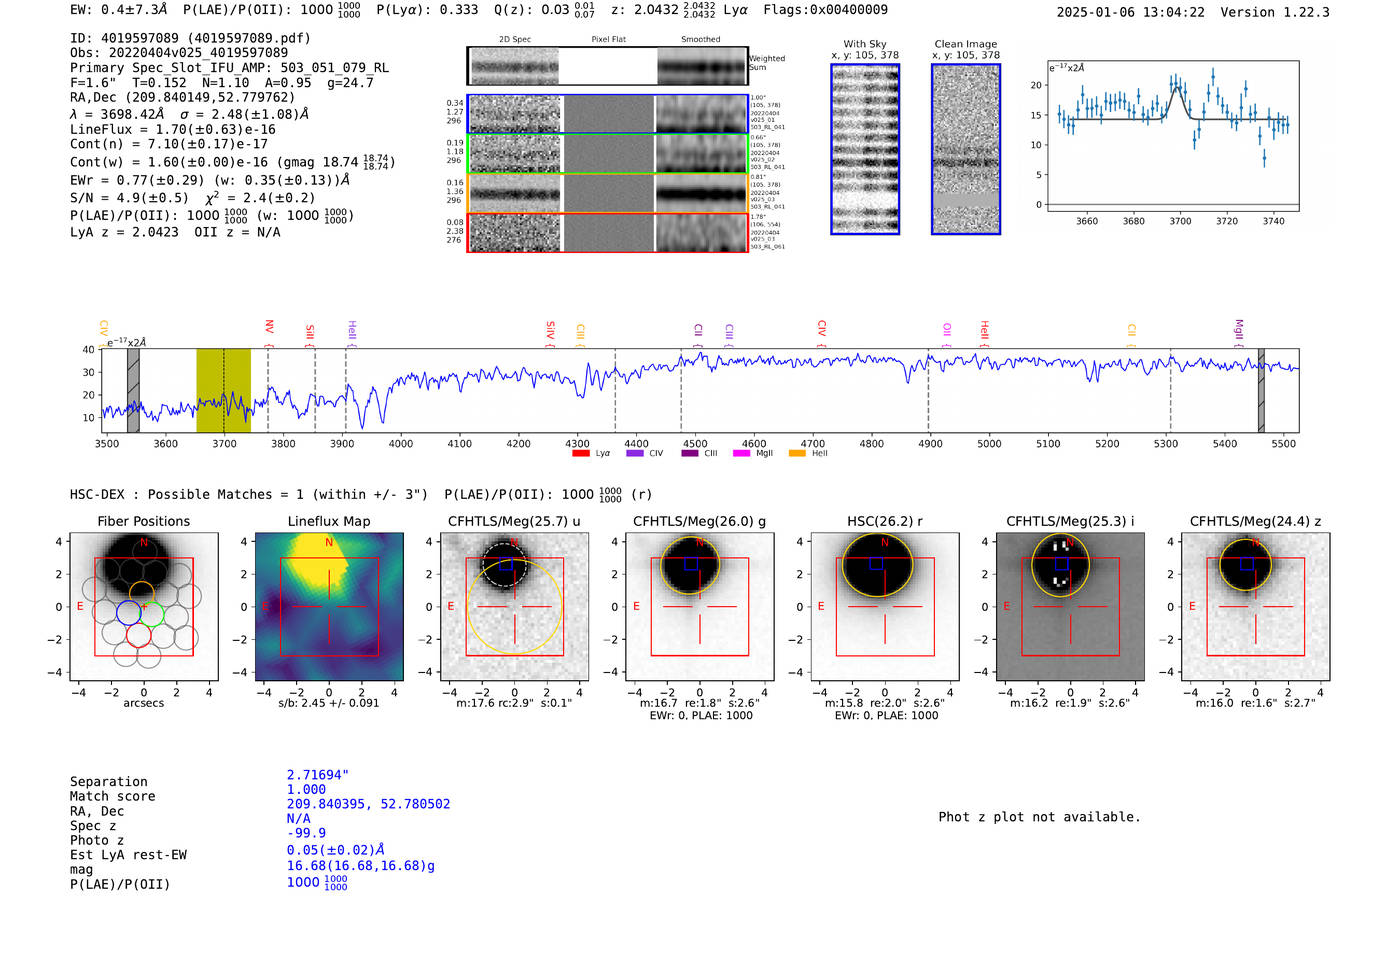Open the CFHTLS/Meg(25.7) u image
This screenshot has height=953, width=1400.
coord(514,606)
